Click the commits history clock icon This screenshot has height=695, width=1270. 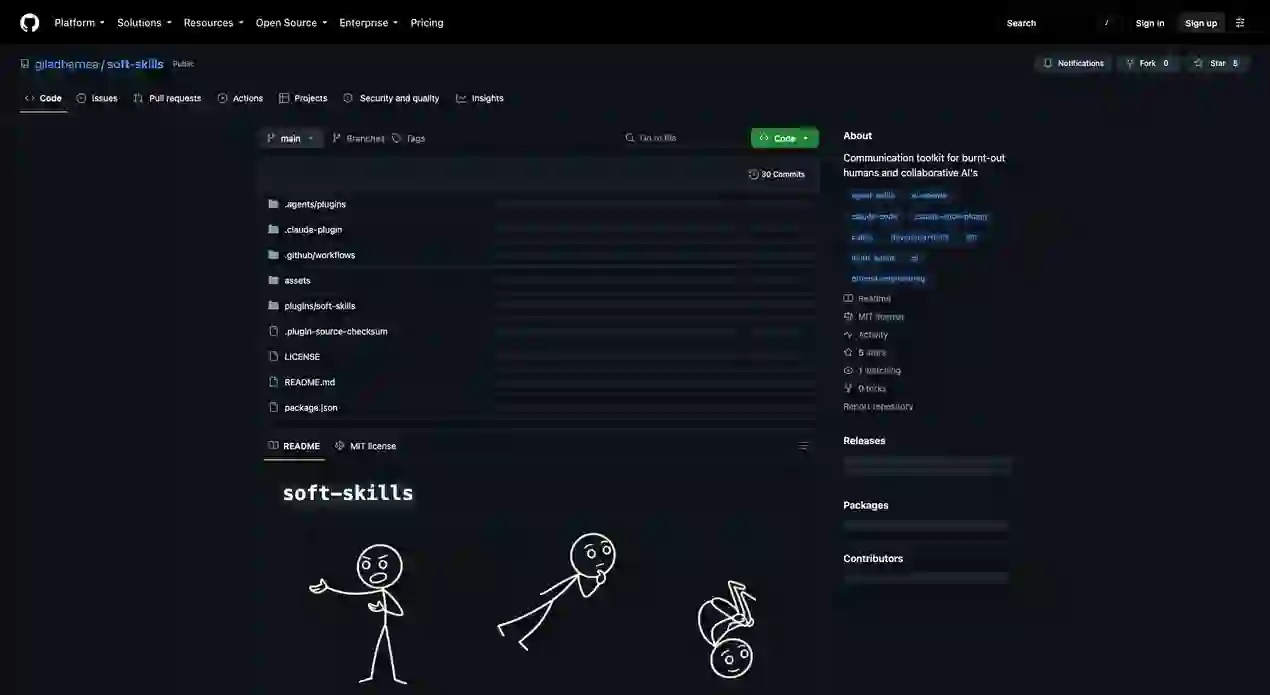(753, 174)
